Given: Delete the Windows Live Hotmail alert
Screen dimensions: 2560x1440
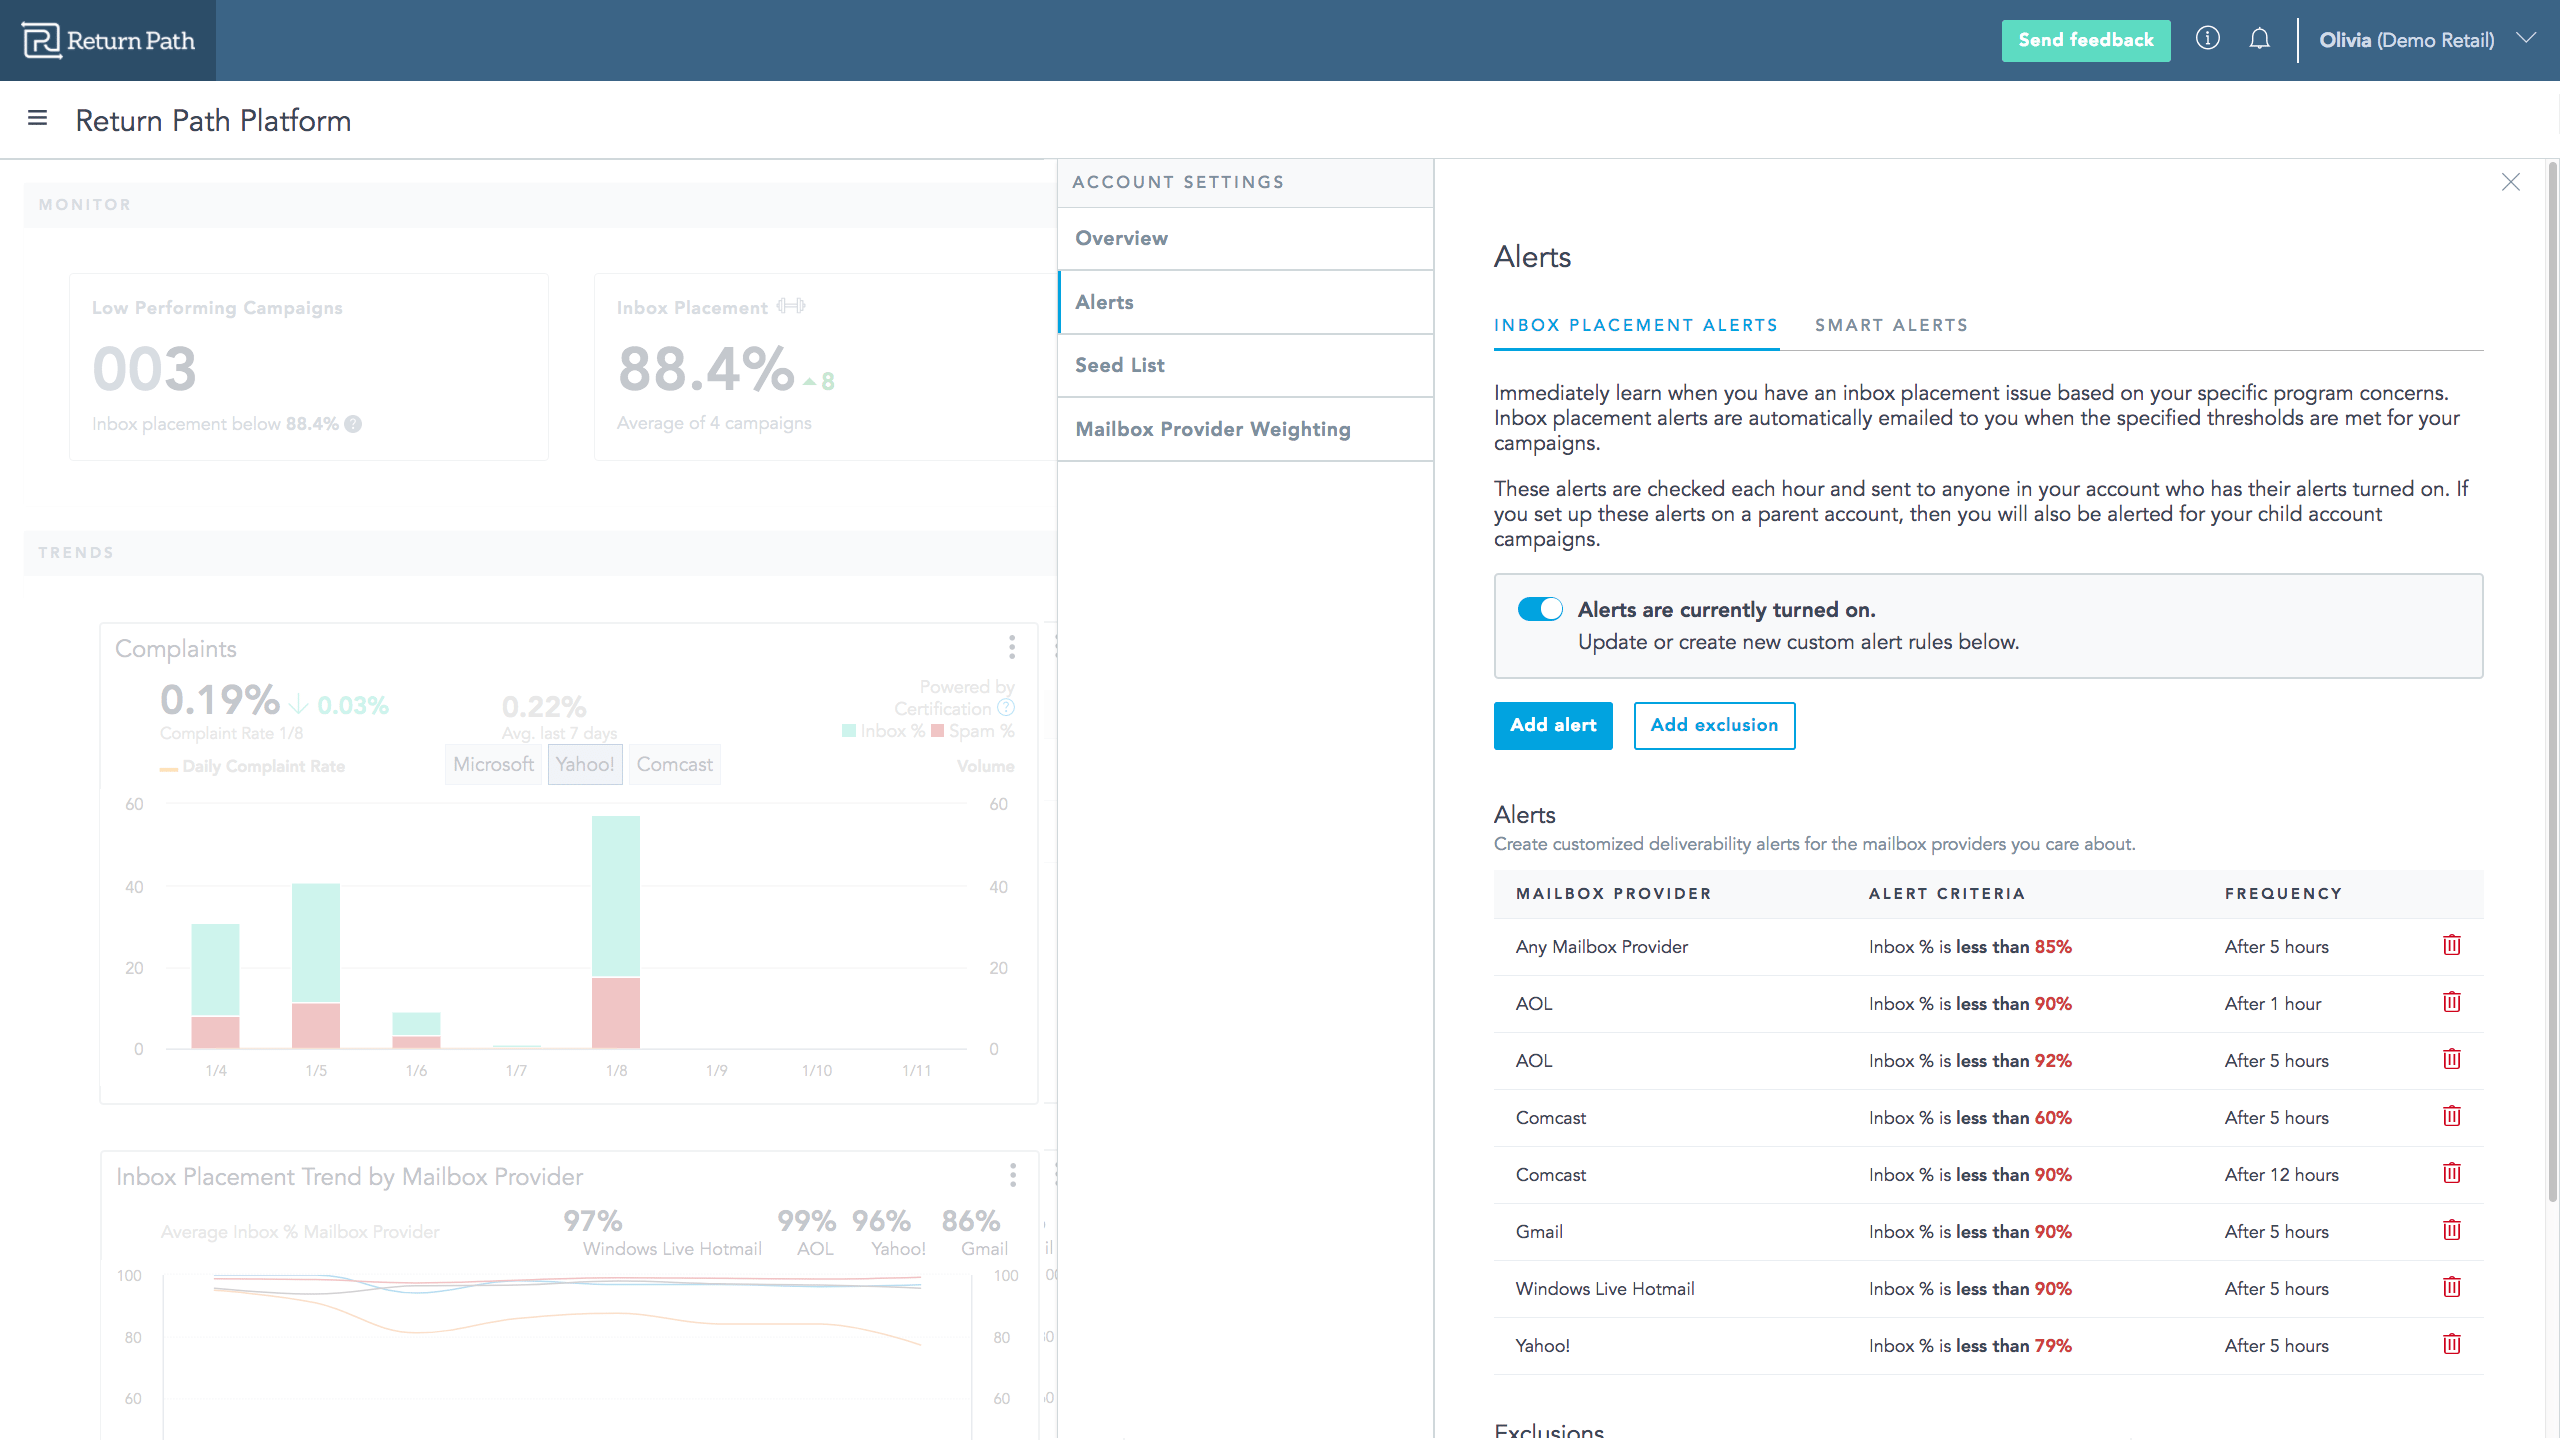Looking at the screenshot, I should (2452, 1287).
